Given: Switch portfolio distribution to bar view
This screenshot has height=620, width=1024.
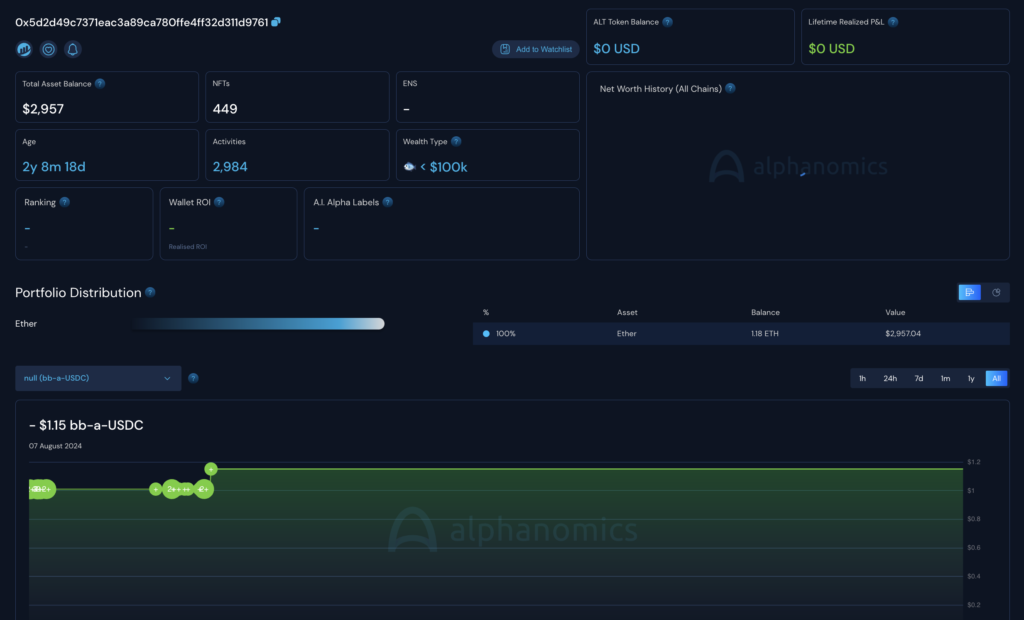Looking at the screenshot, I should 969,292.
